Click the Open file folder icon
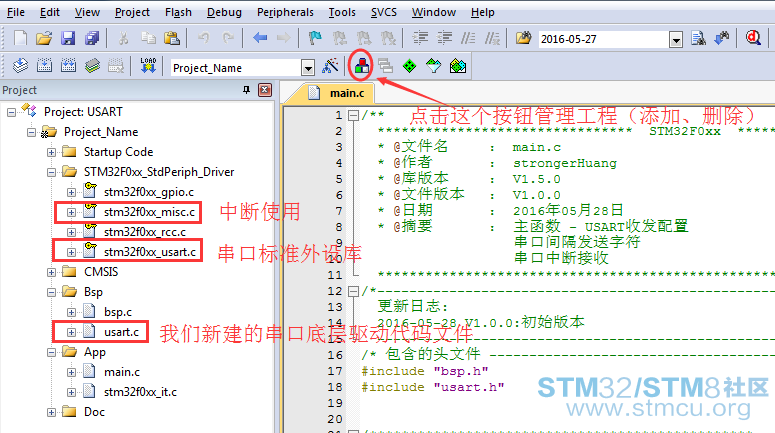 pos(44,39)
